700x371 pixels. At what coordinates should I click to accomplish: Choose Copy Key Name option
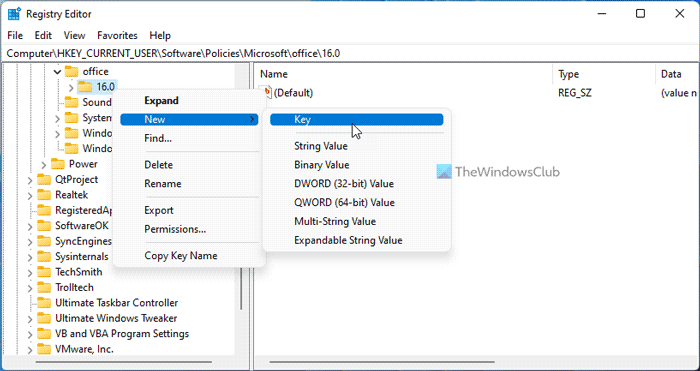[189, 256]
